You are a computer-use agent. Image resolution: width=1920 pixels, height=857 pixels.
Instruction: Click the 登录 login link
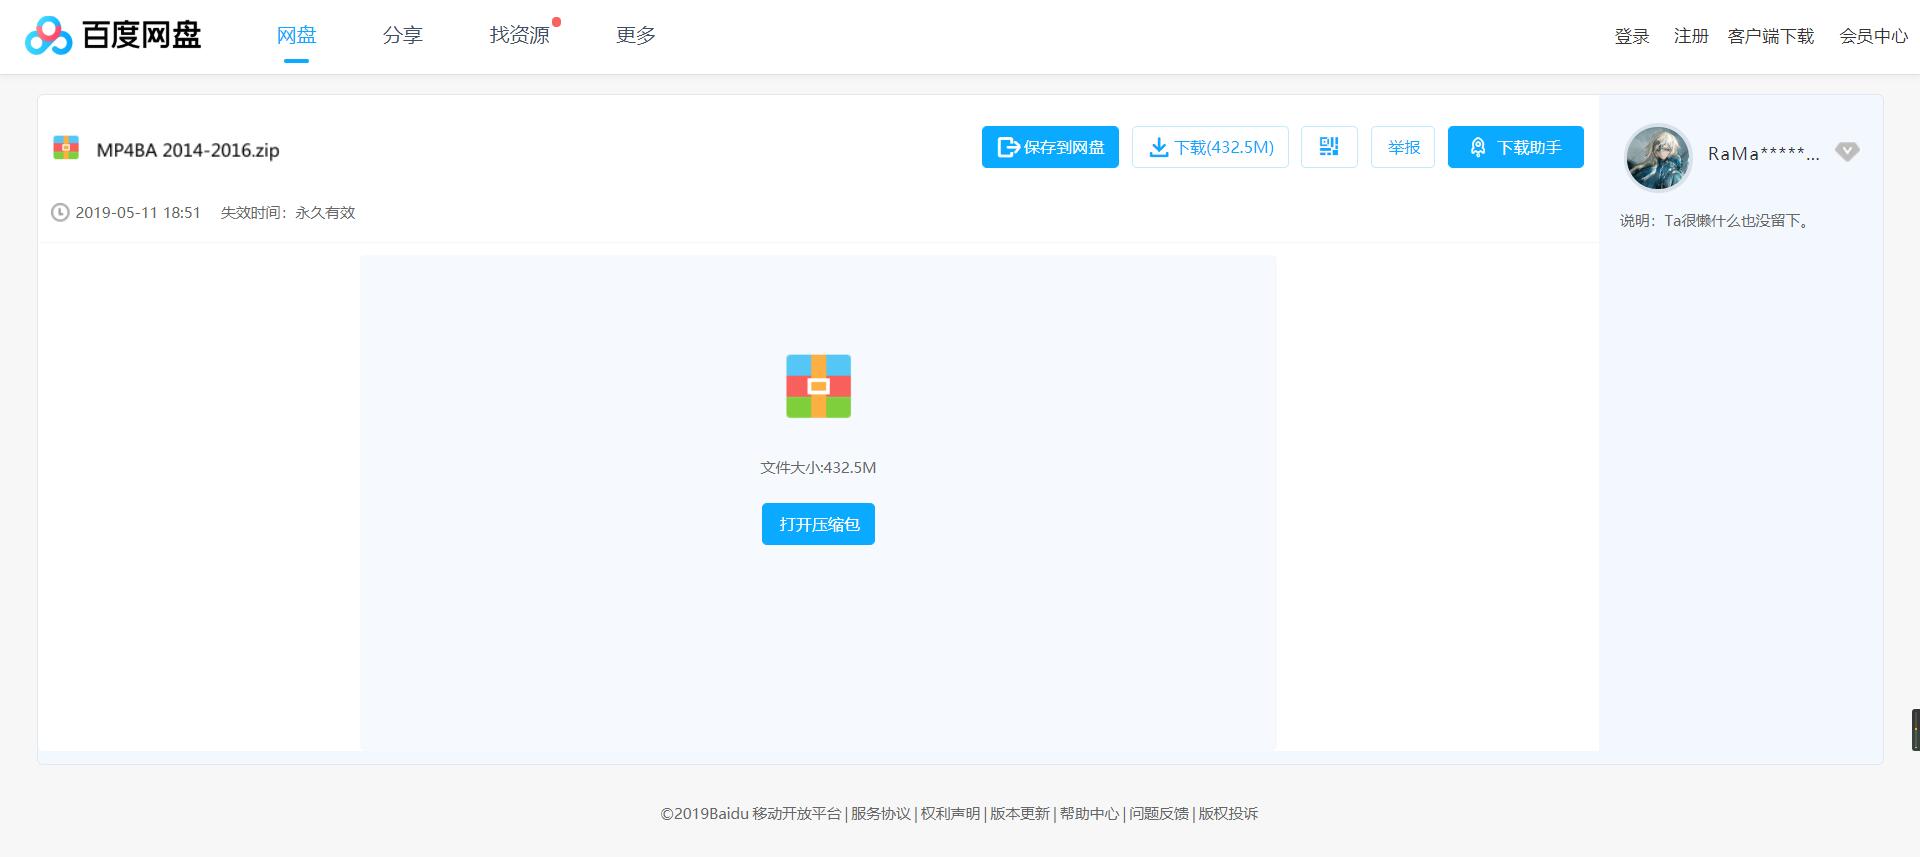click(1631, 37)
